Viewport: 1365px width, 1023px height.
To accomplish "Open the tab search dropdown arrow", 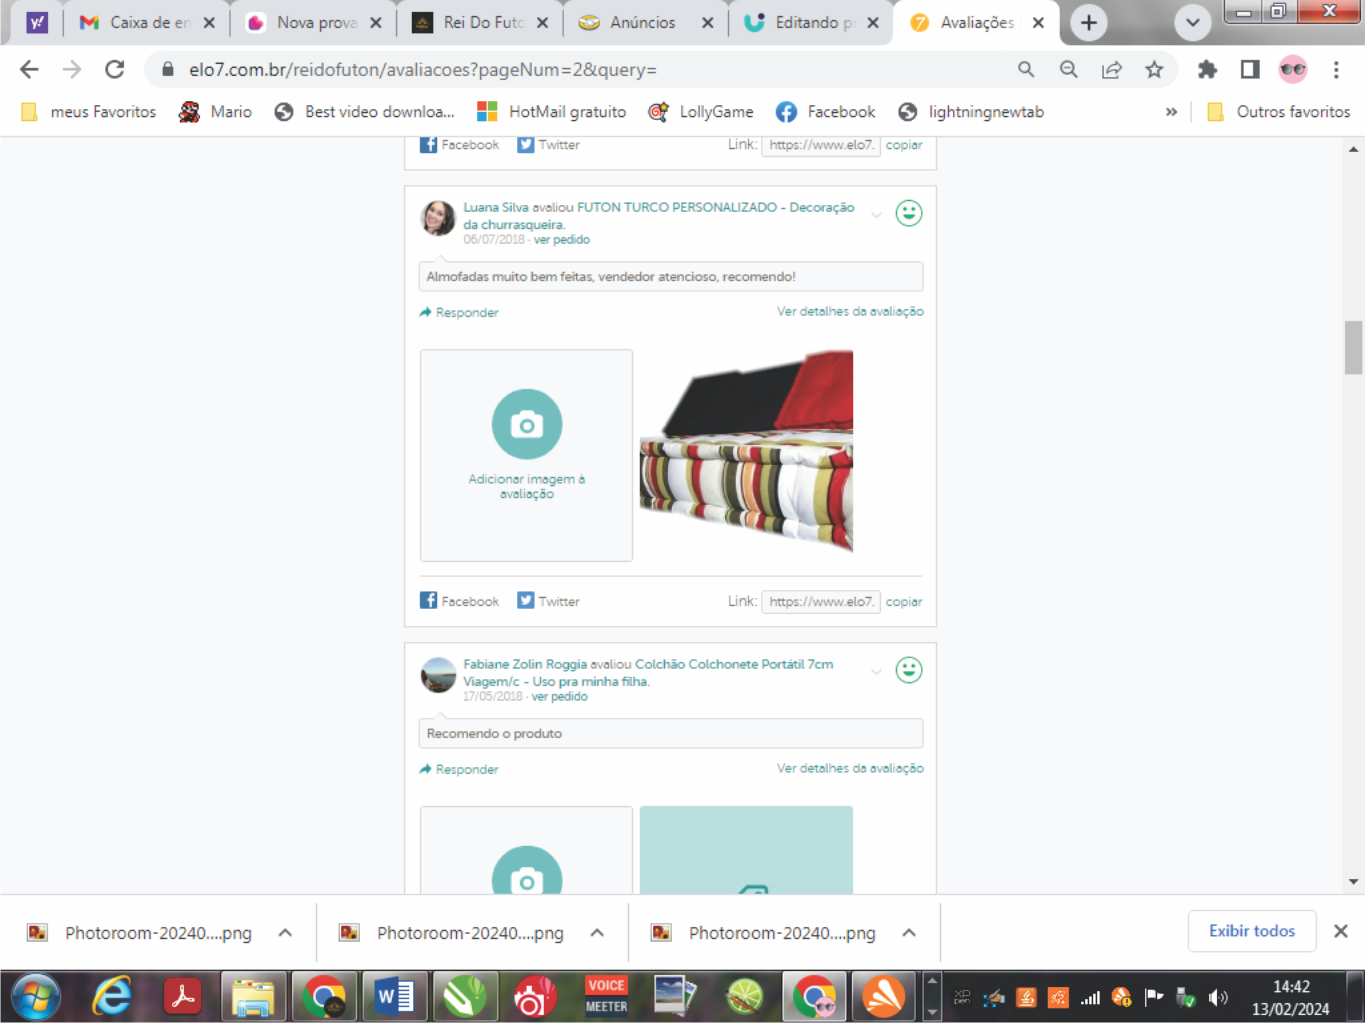I will 1192,22.
